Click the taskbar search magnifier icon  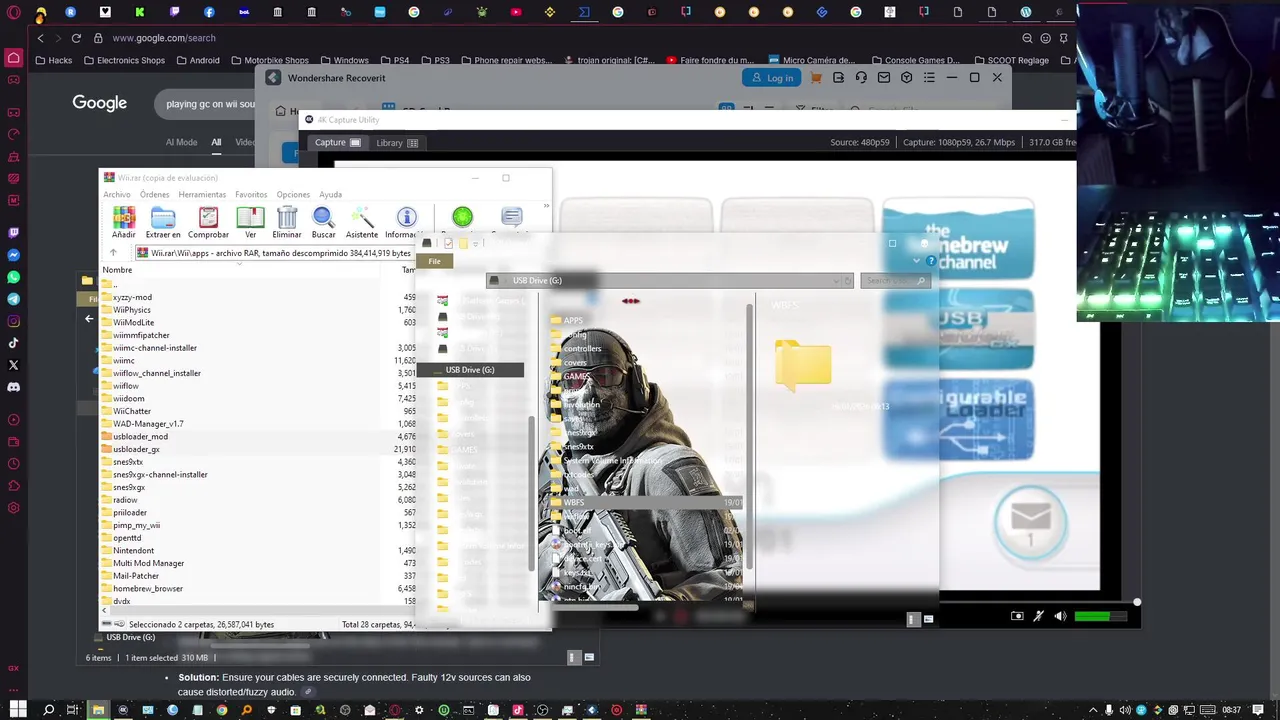point(48,710)
